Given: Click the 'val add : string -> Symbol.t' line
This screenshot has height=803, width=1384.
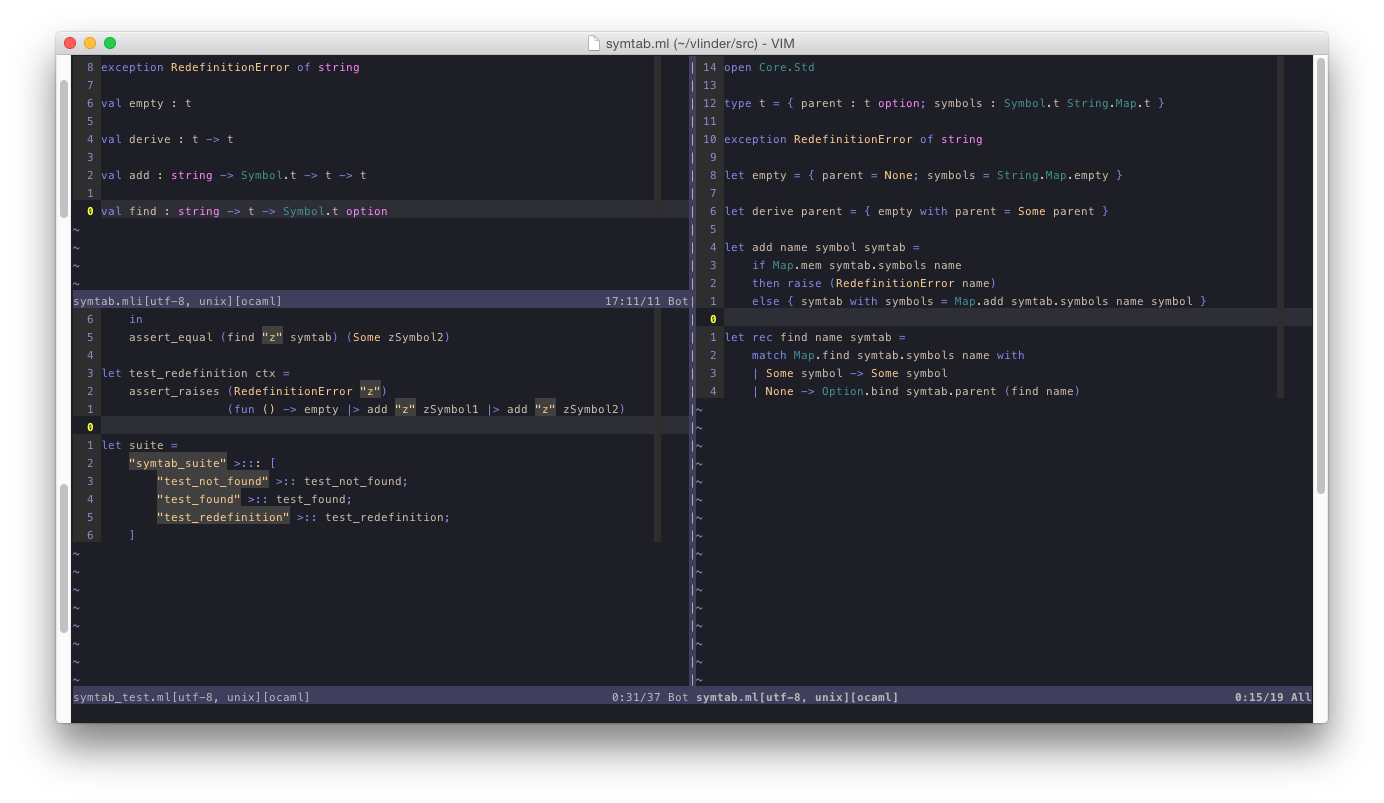Looking at the screenshot, I should (x=234, y=175).
